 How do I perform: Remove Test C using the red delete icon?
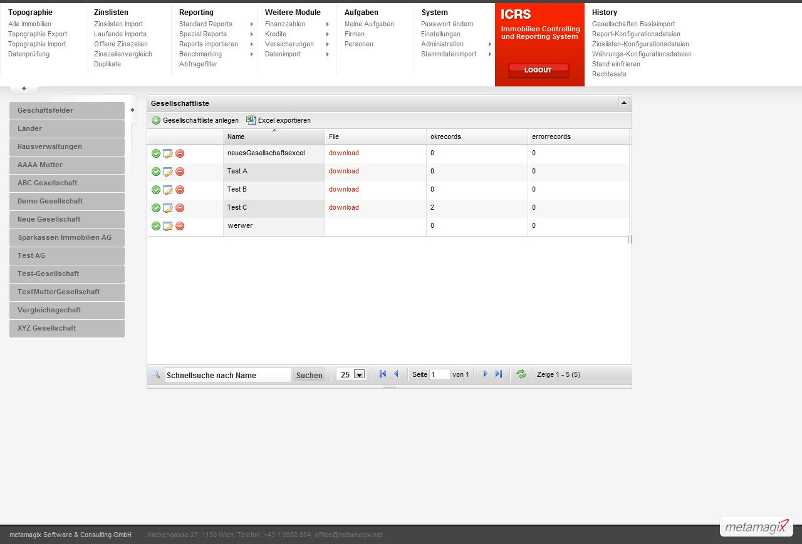coord(180,208)
